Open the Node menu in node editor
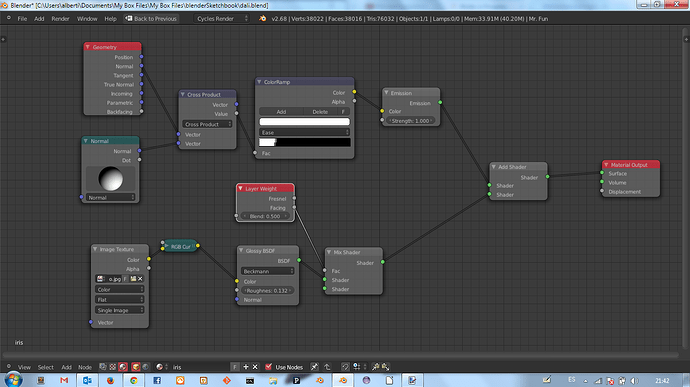The width and height of the screenshot is (690, 387). (x=85, y=367)
